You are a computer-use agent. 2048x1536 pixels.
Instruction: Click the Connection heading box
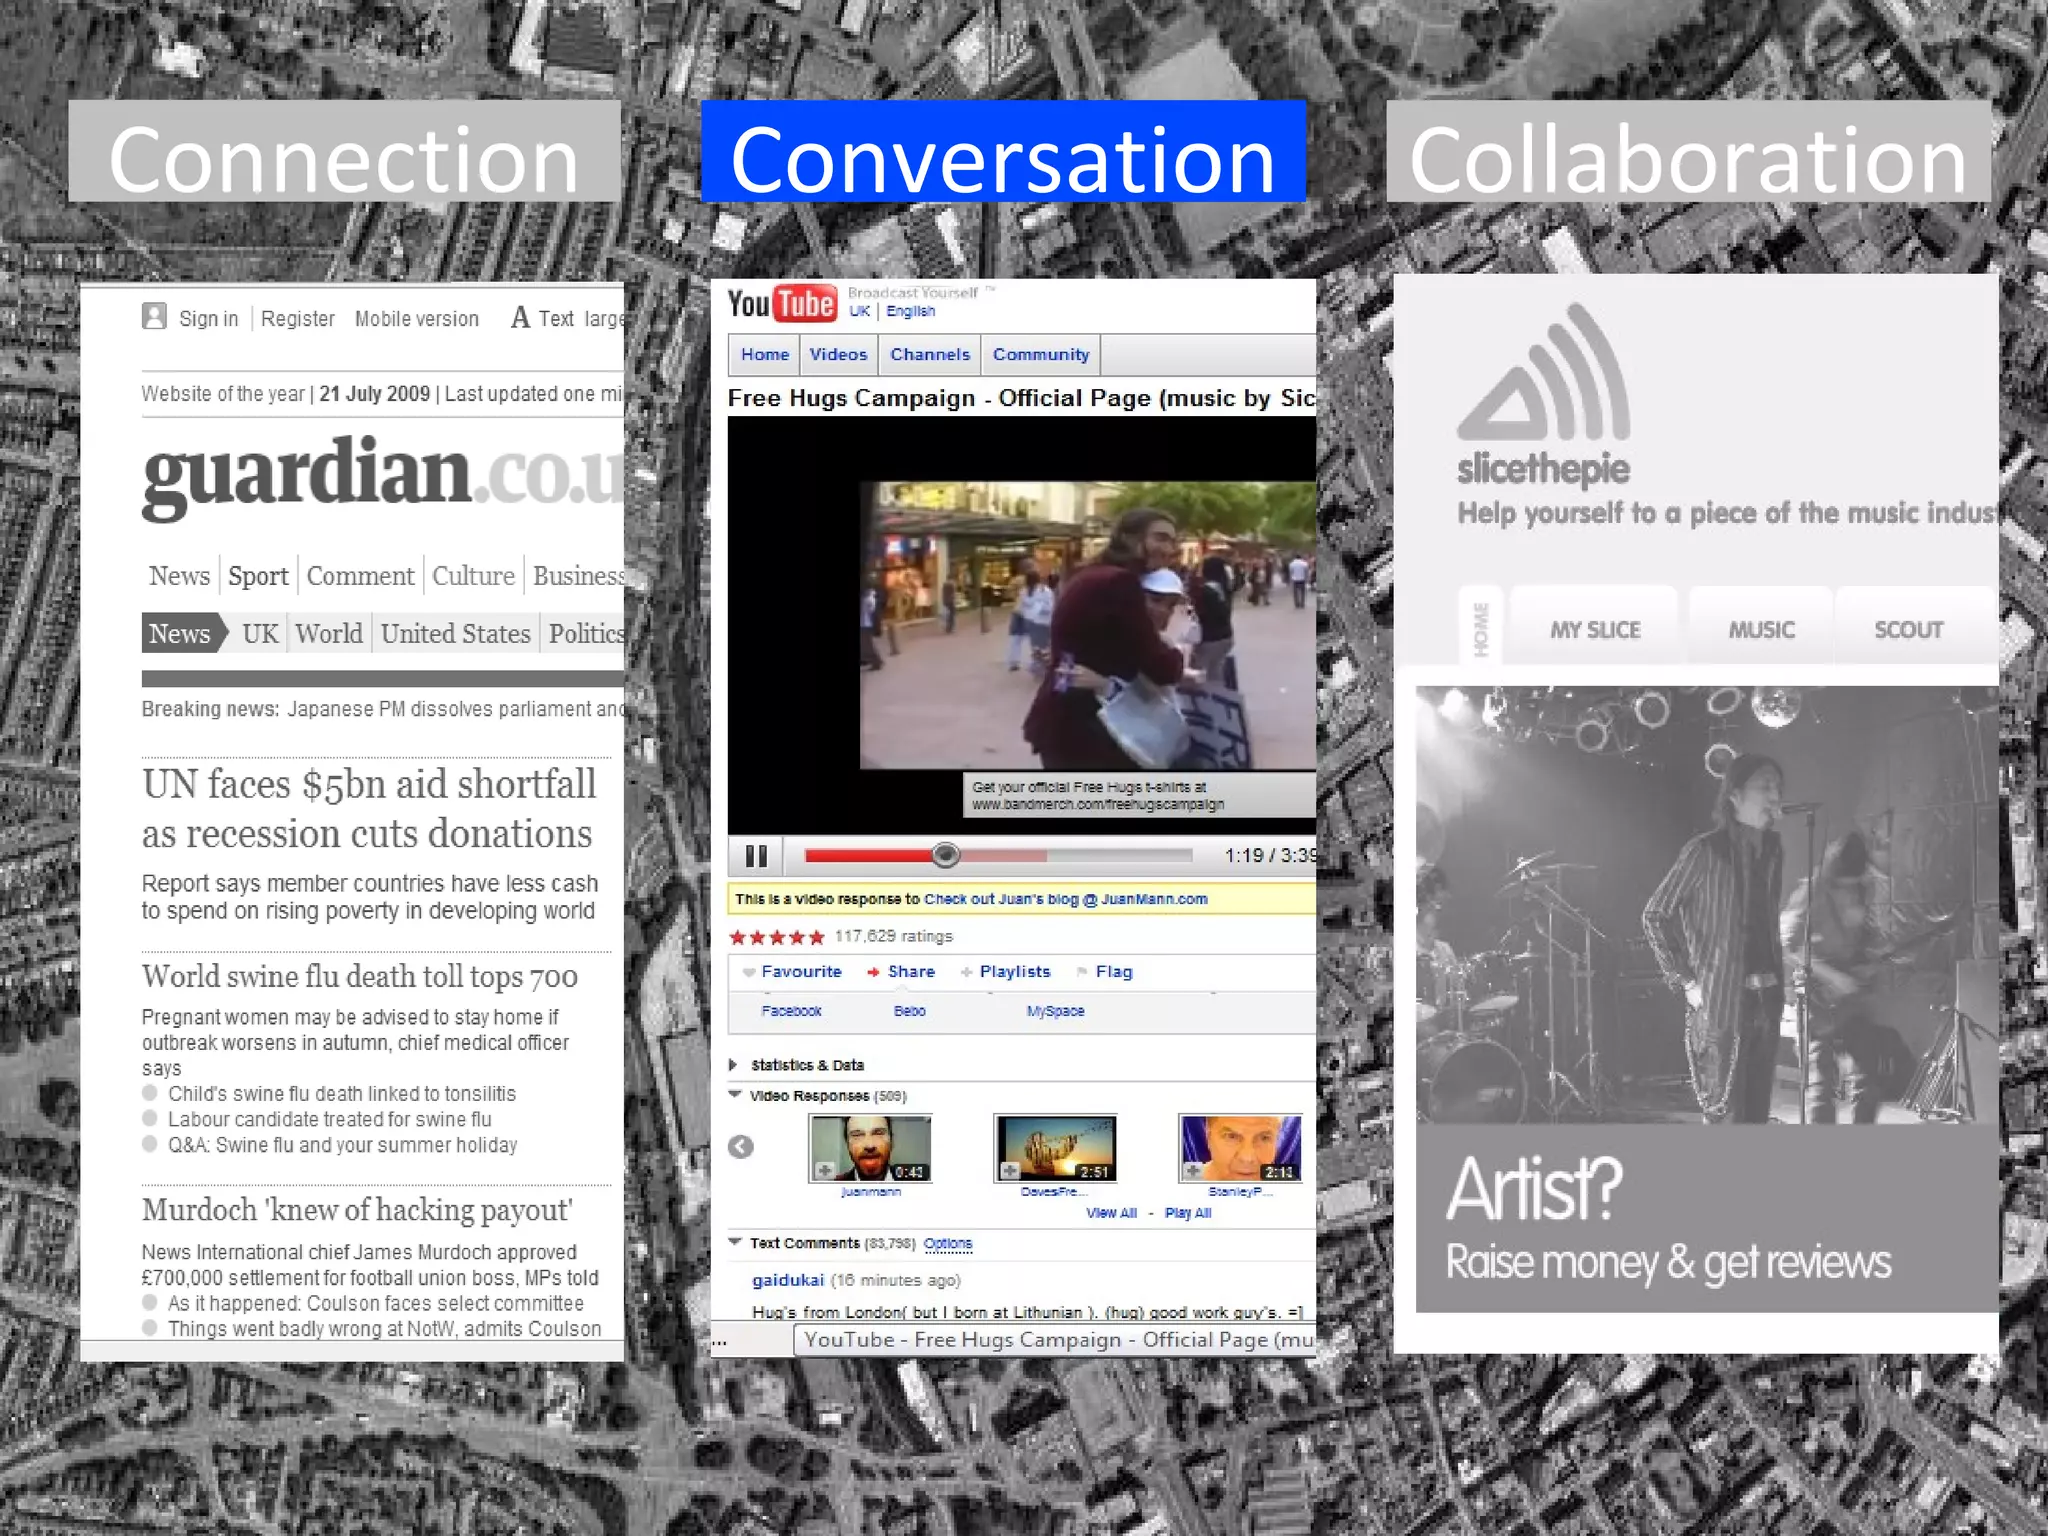click(x=344, y=151)
